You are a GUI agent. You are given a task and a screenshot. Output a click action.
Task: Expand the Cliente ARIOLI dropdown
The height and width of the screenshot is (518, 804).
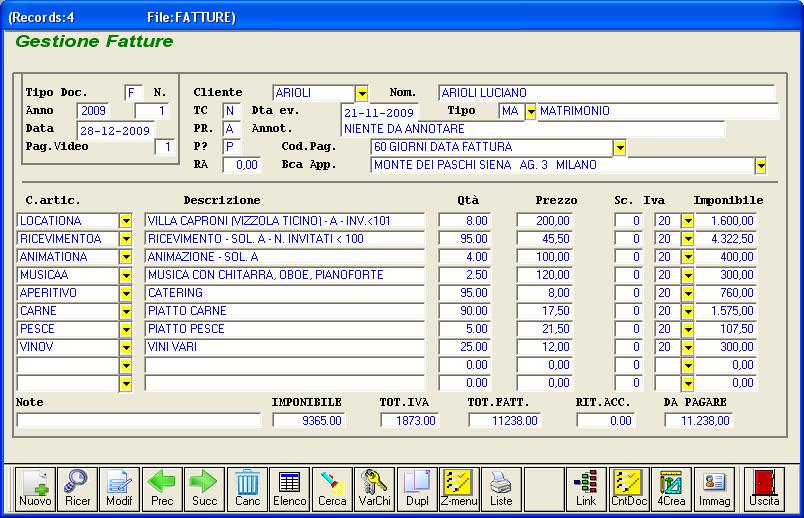point(362,93)
